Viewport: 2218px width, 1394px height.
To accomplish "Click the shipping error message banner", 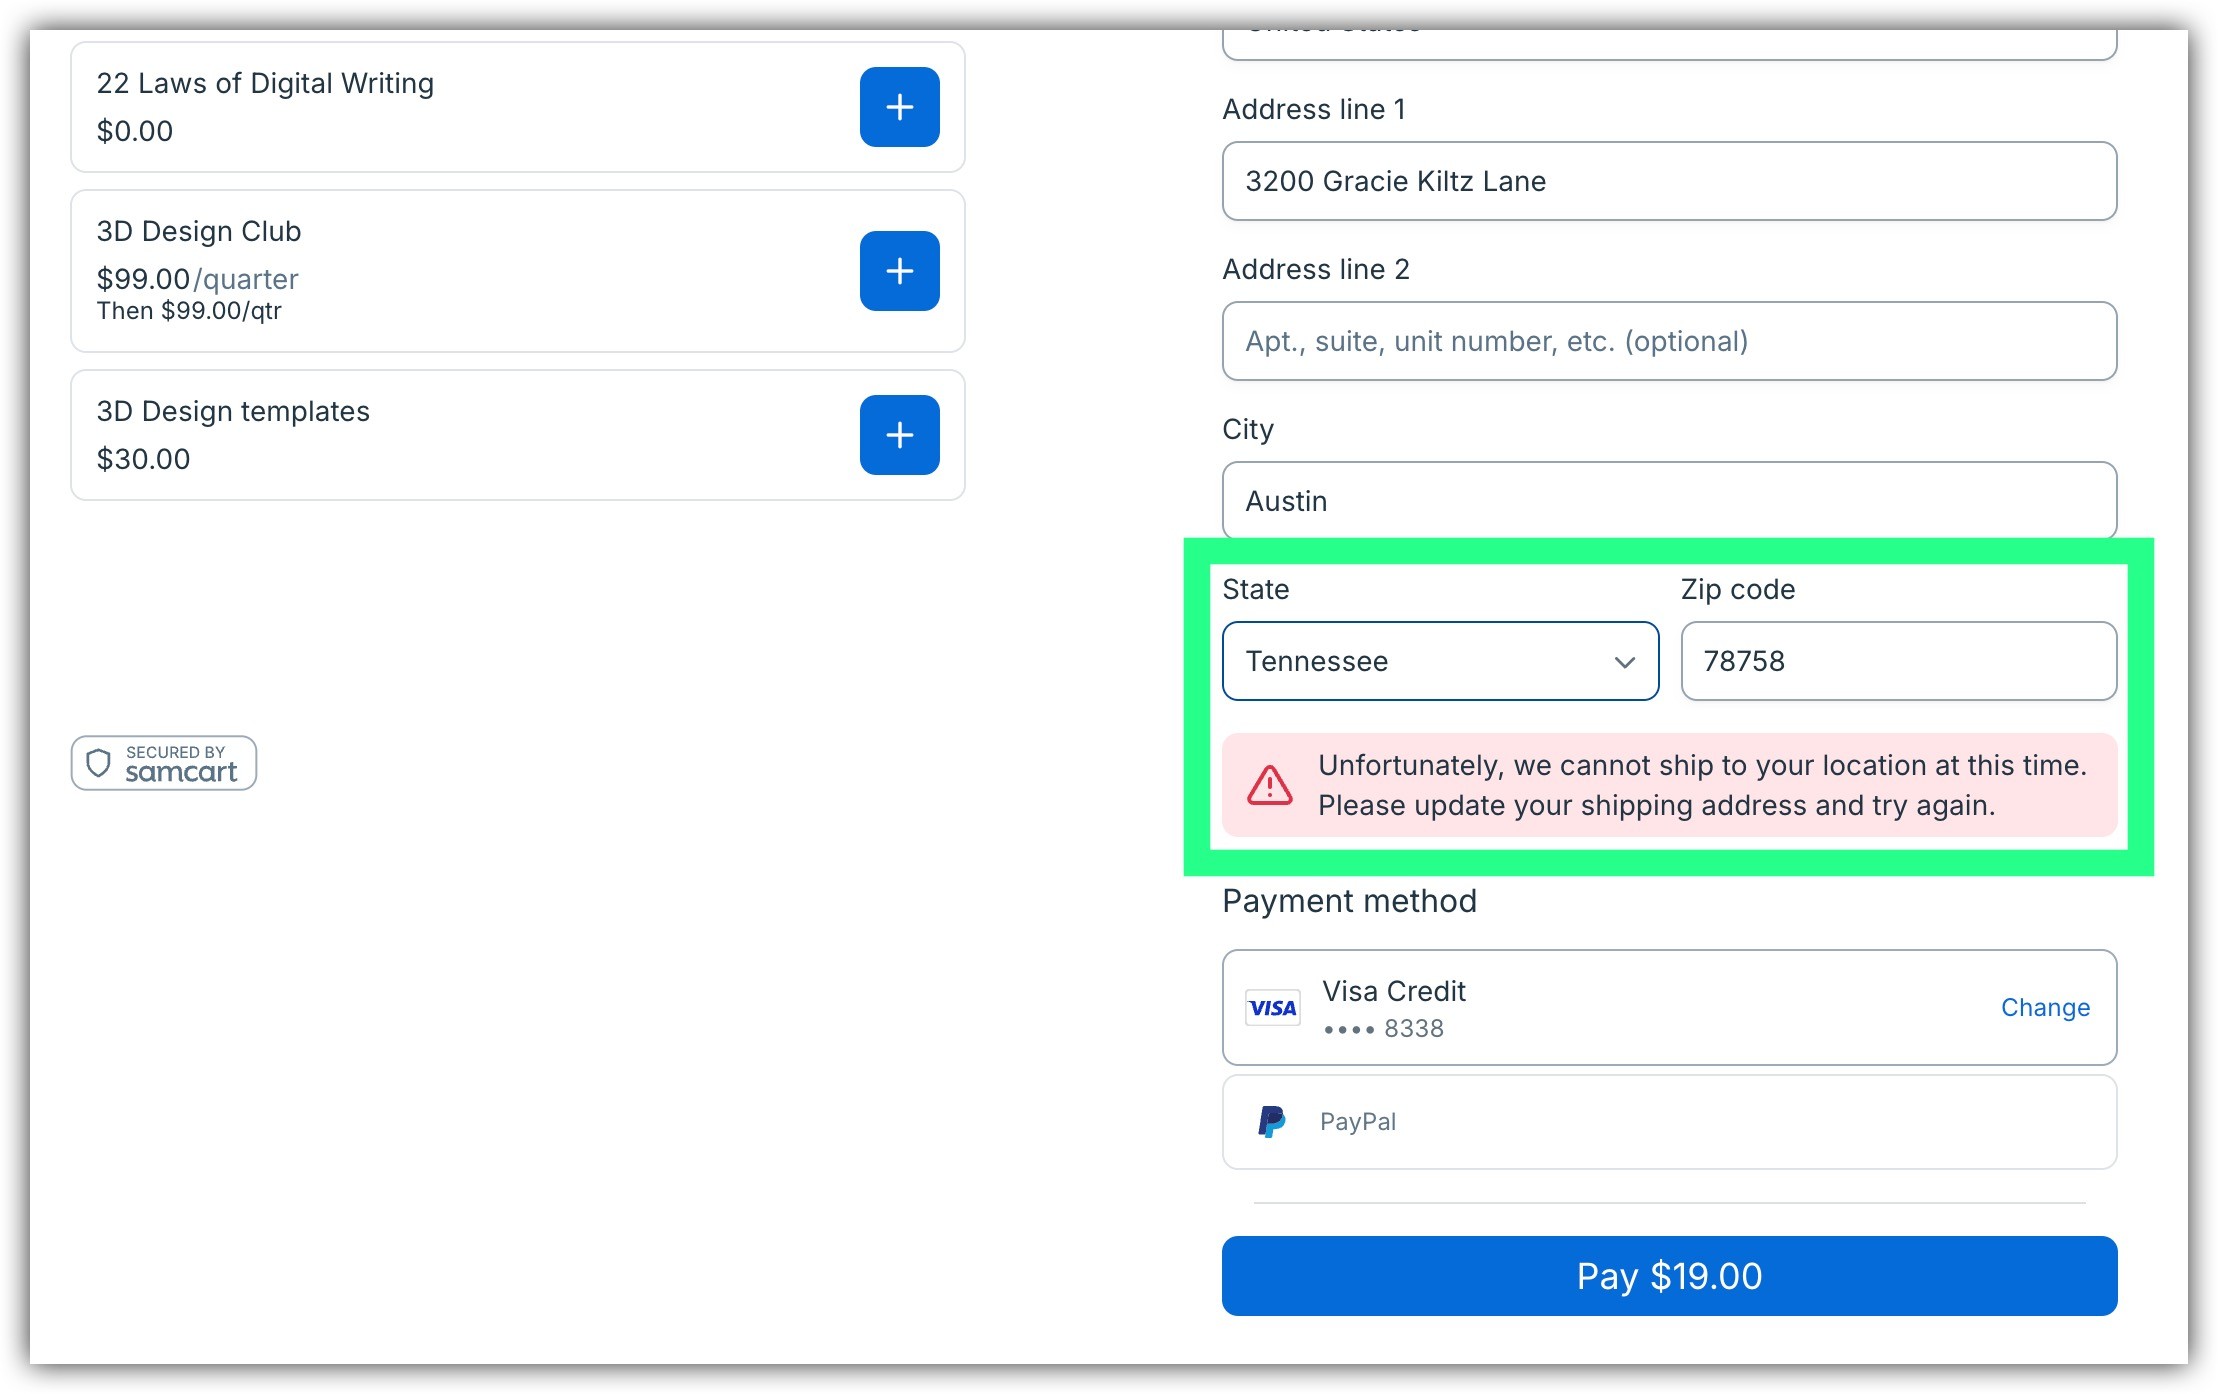I will point(1700,785).
